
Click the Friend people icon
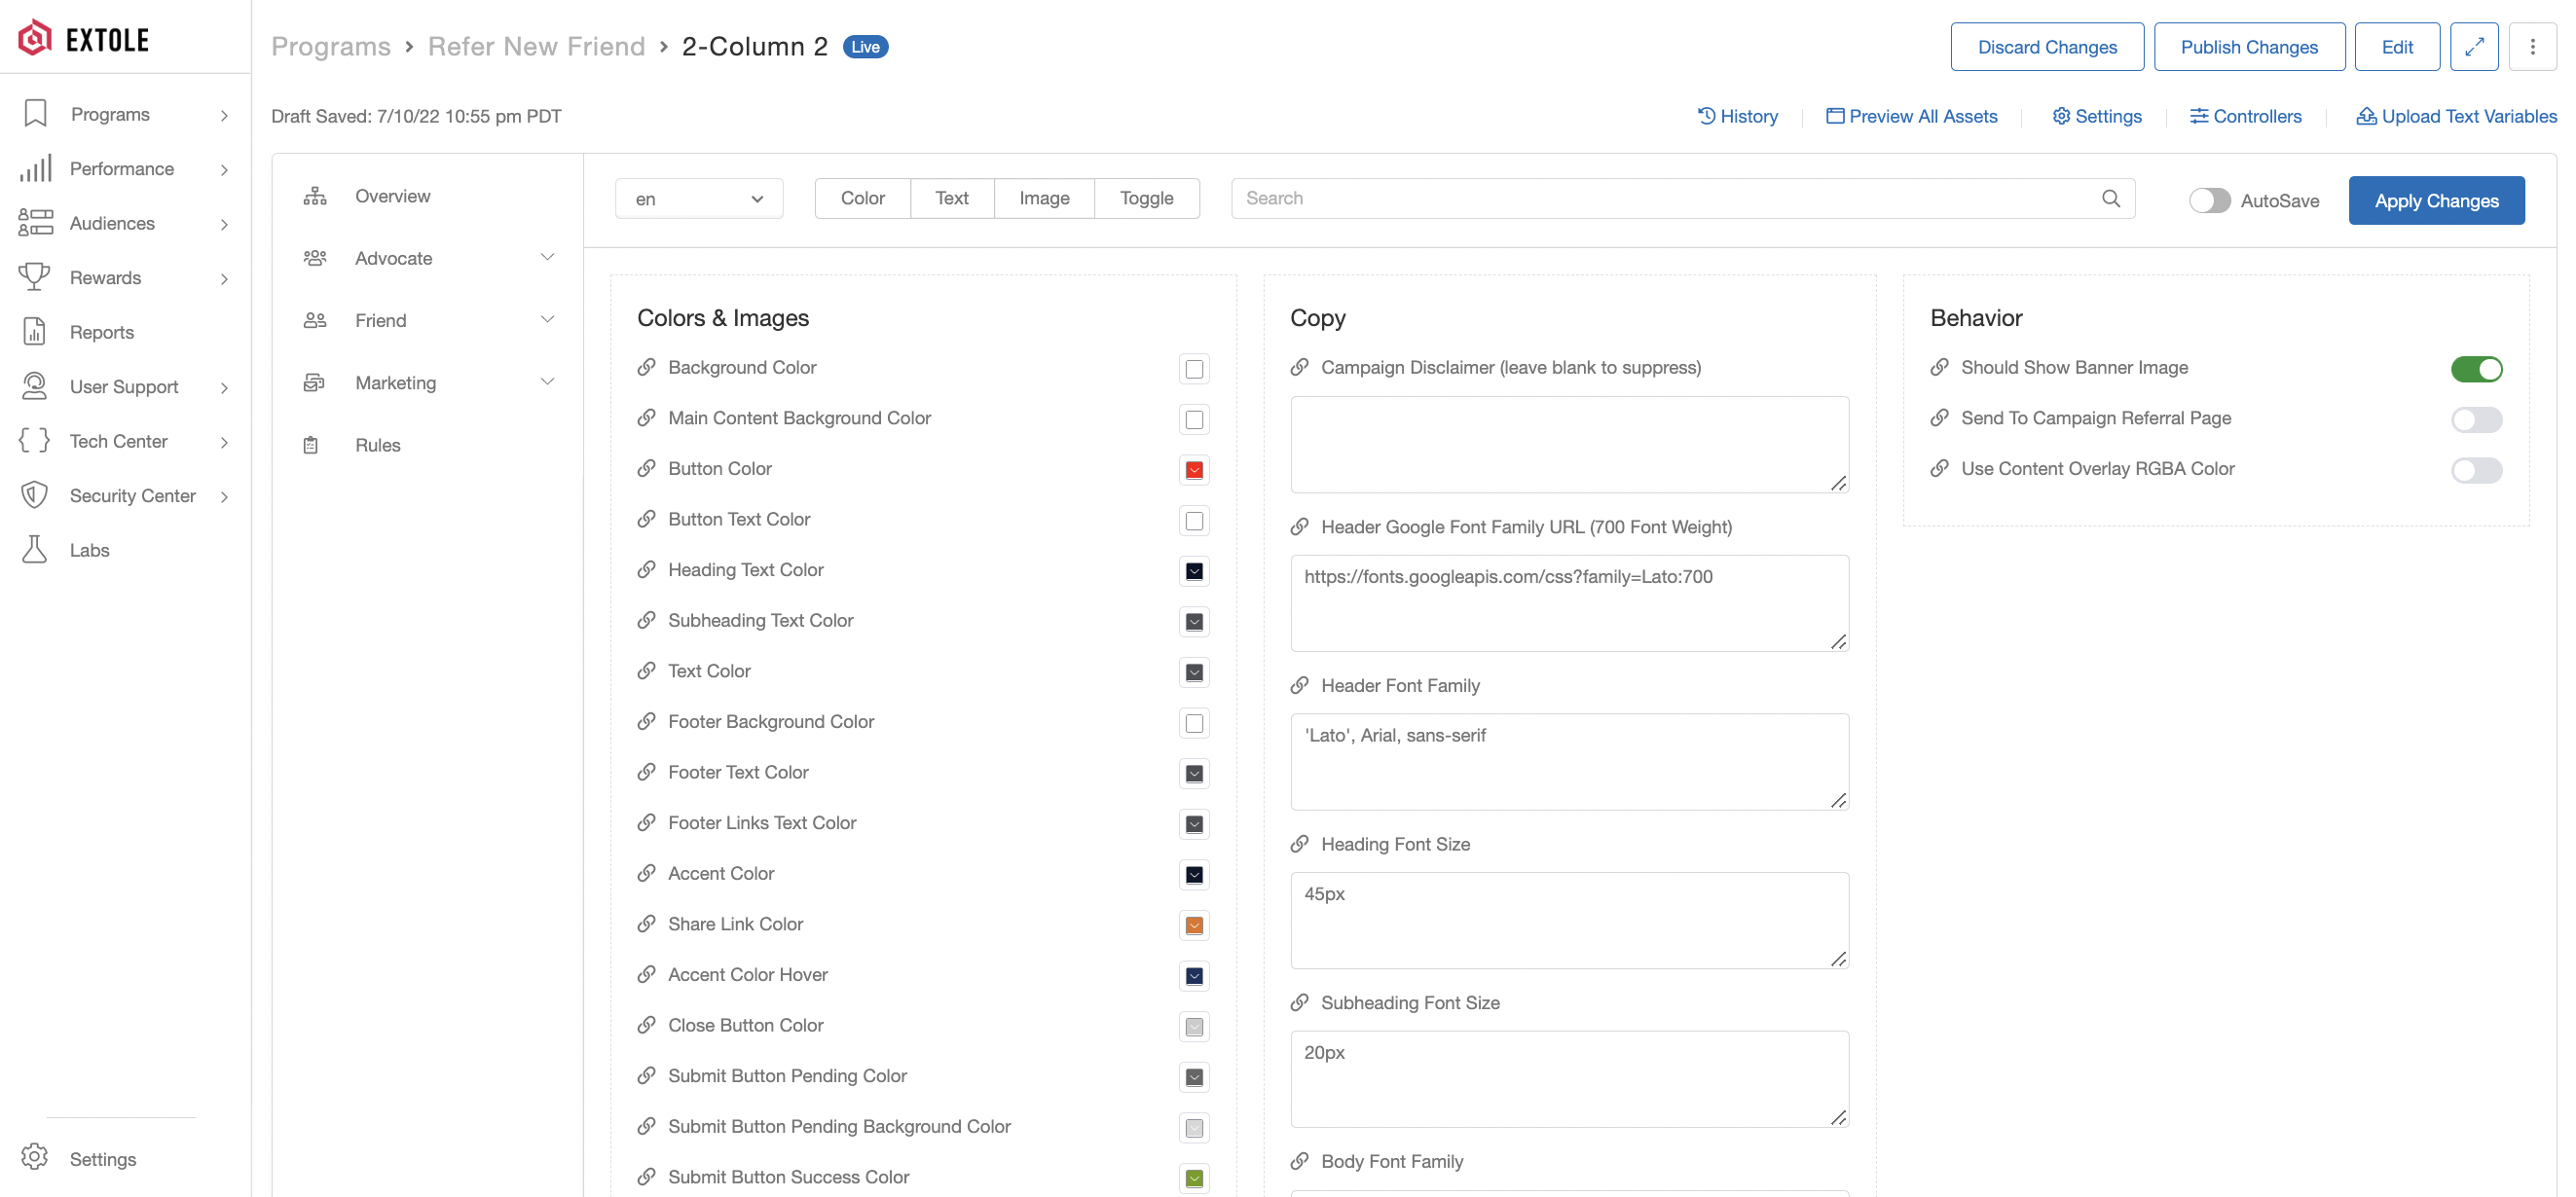click(x=315, y=320)
